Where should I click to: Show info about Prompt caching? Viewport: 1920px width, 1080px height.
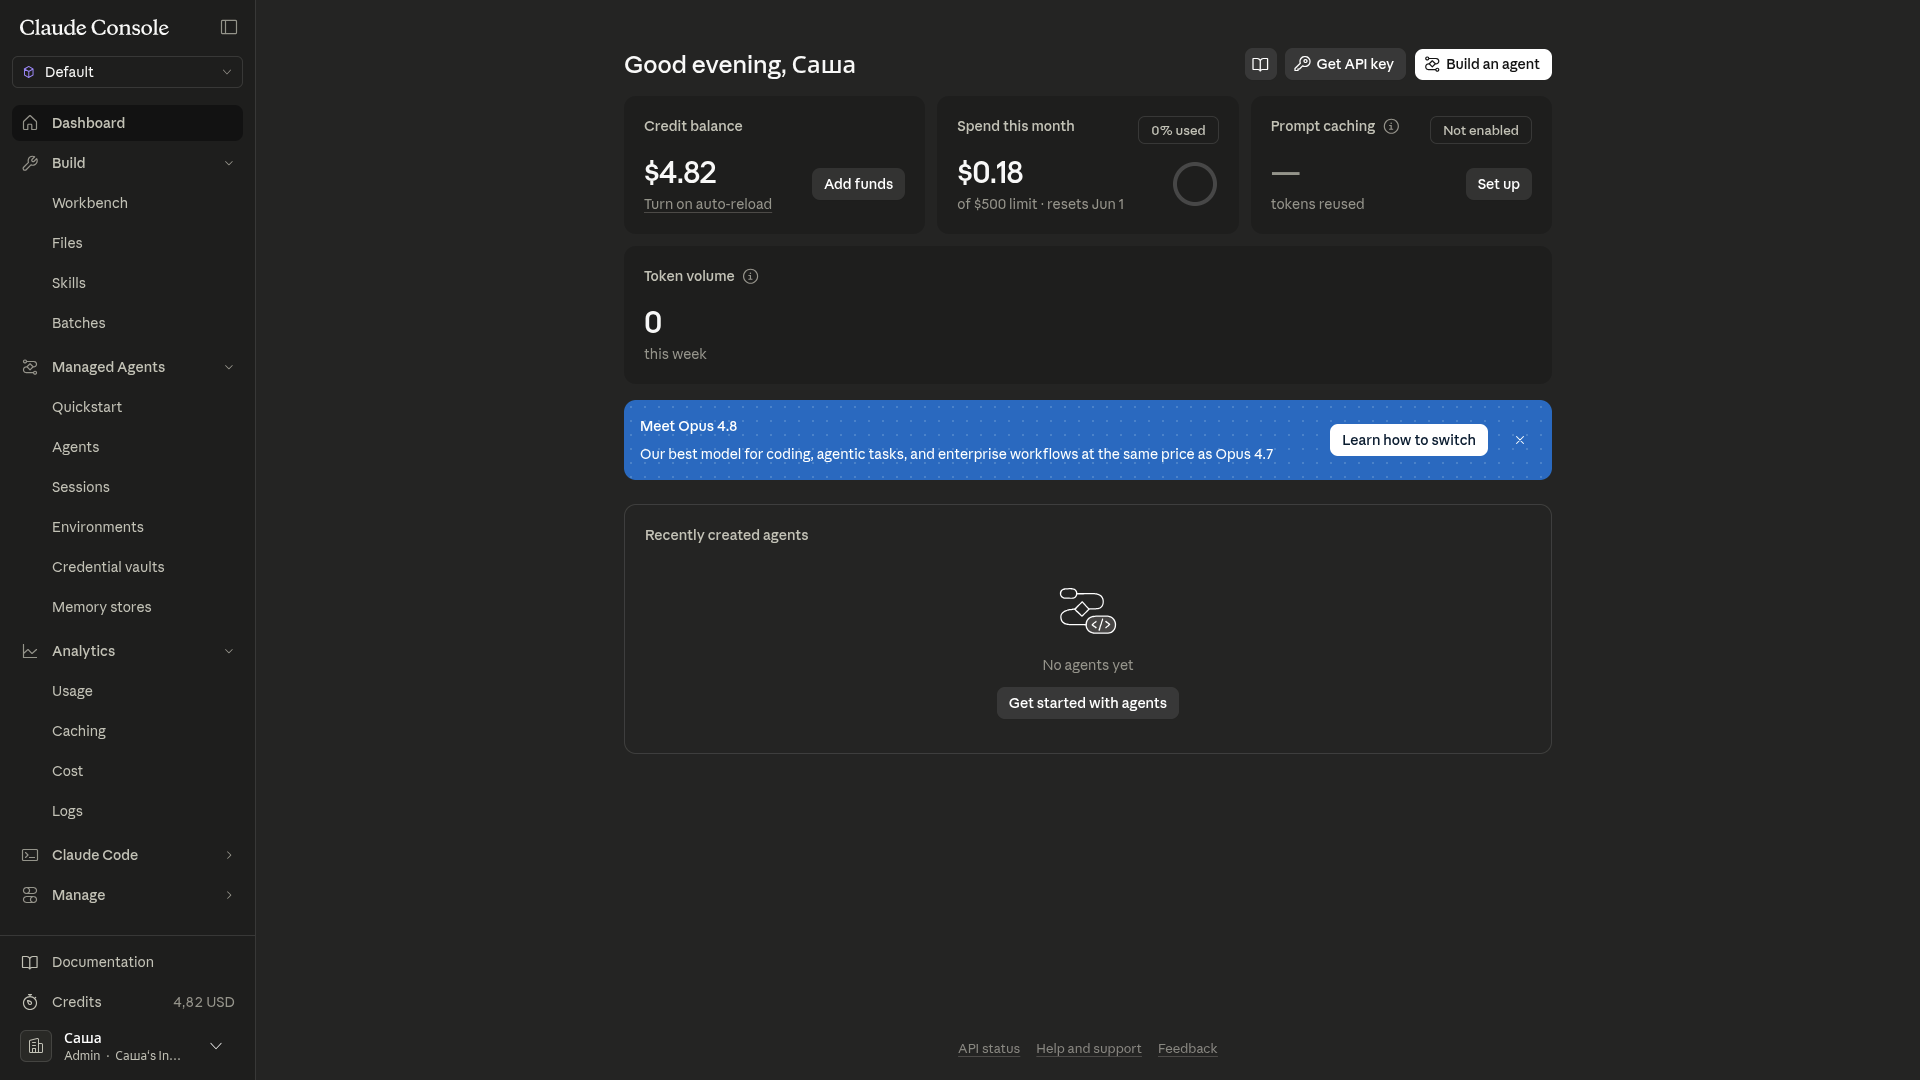coord(1391,126)
